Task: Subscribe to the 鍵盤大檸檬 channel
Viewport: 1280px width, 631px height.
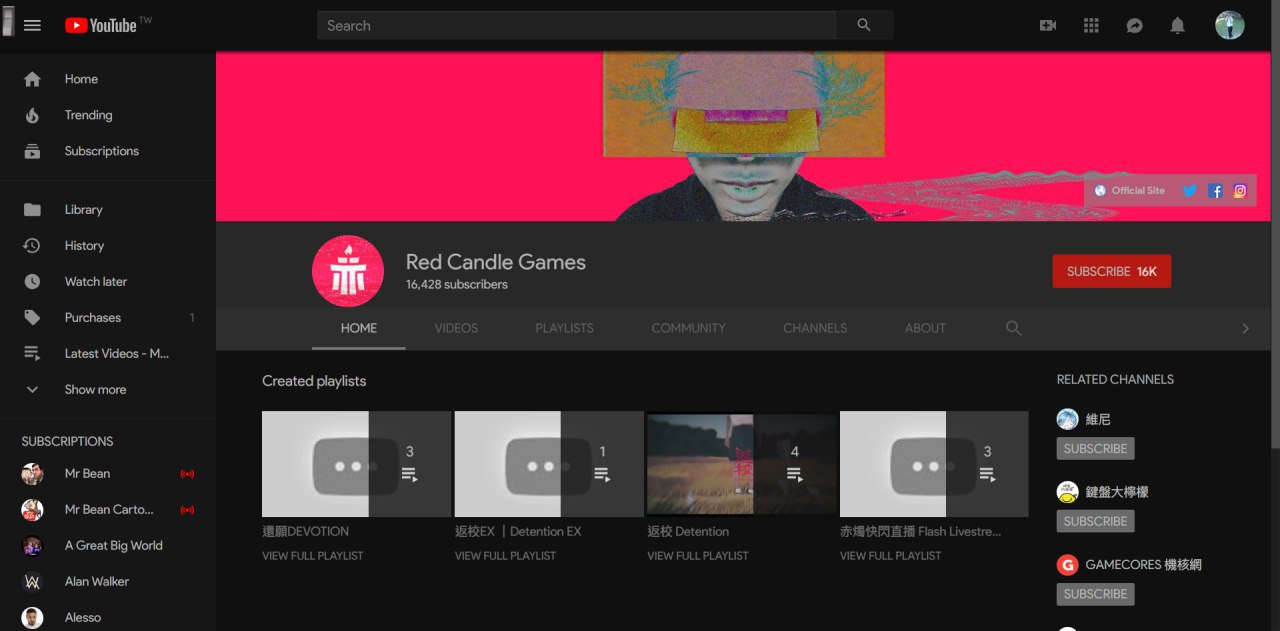Action: click(1095, 521)
